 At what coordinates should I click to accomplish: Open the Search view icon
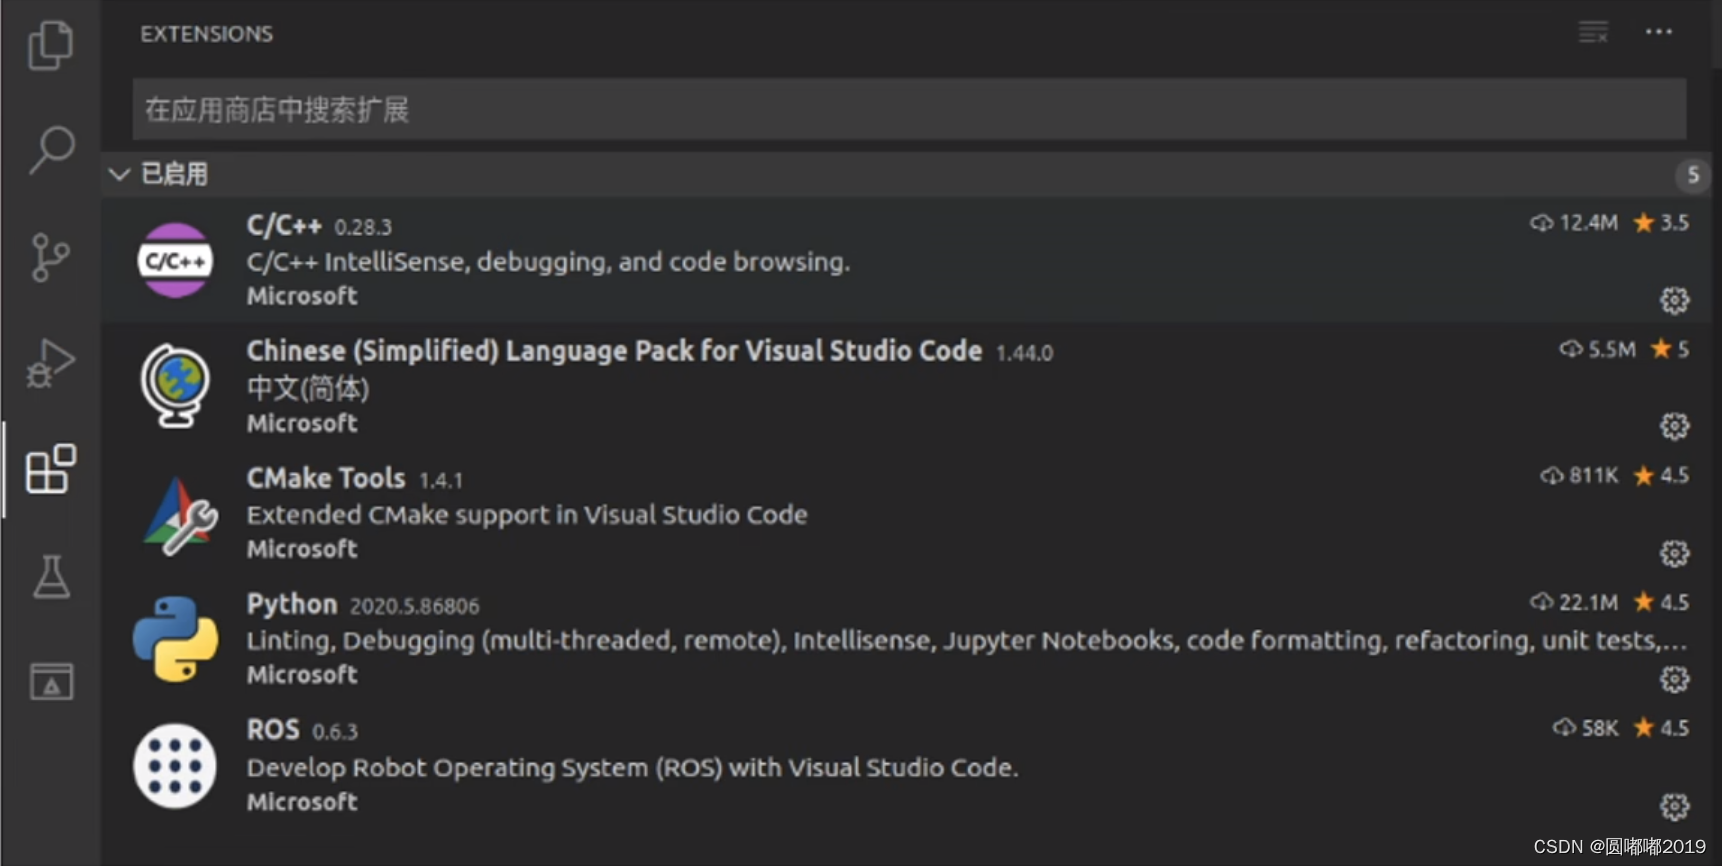(x=51, y=151)
